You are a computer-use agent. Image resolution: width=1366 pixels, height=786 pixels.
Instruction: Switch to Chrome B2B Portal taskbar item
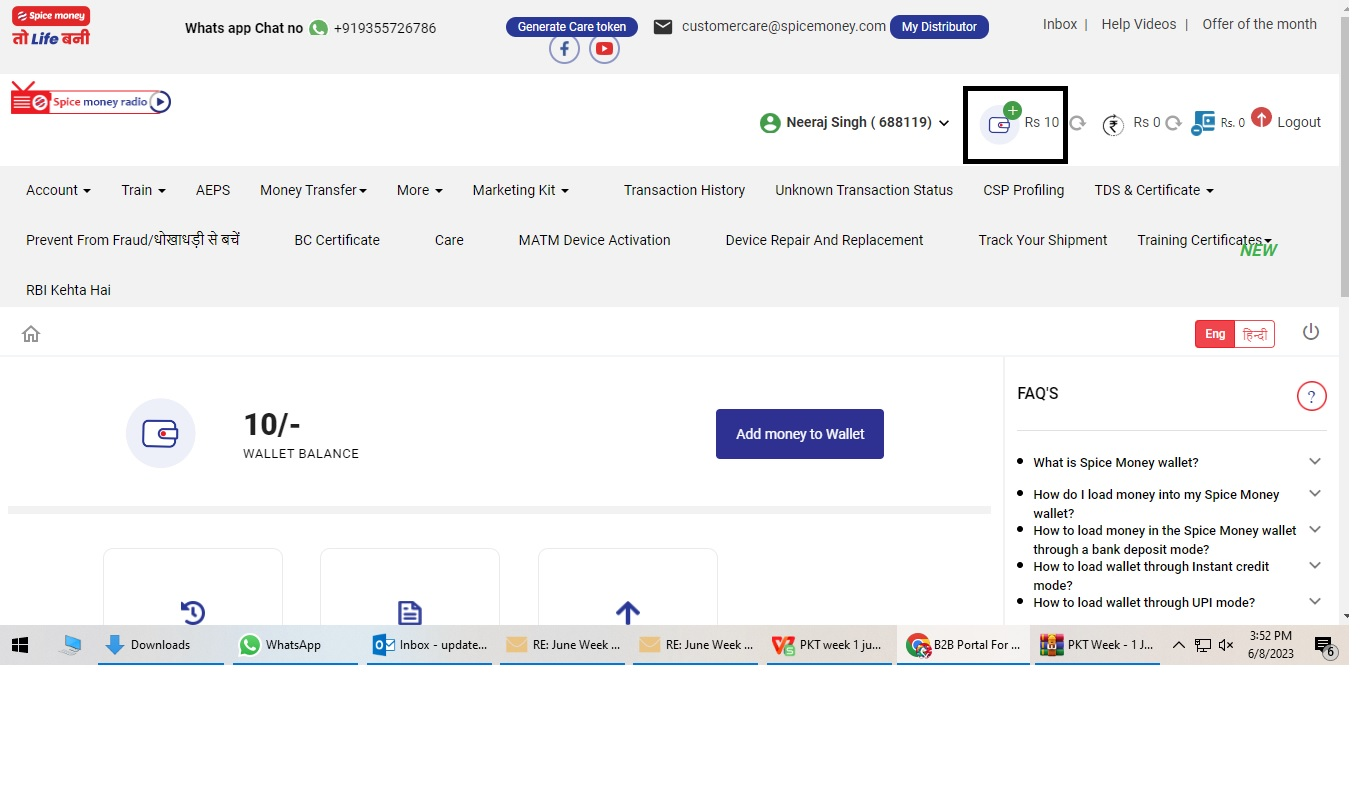pyautogui.click(x=964, y=645)
